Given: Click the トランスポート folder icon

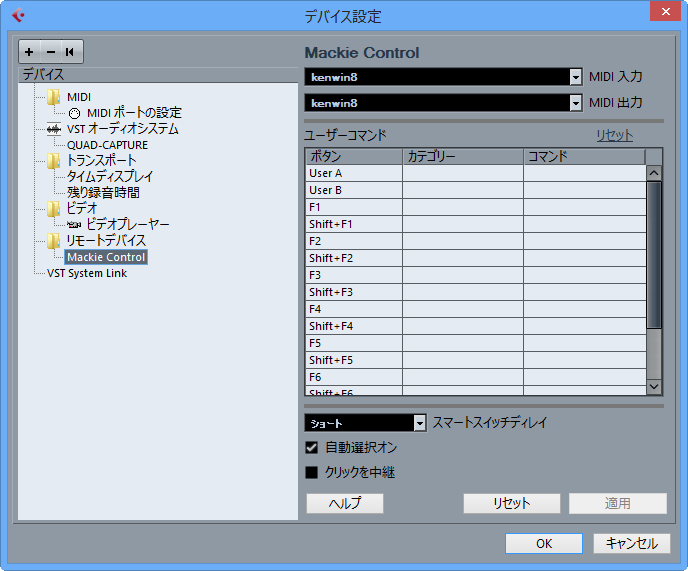Looking at the screenshot, I should click(54, 160).
